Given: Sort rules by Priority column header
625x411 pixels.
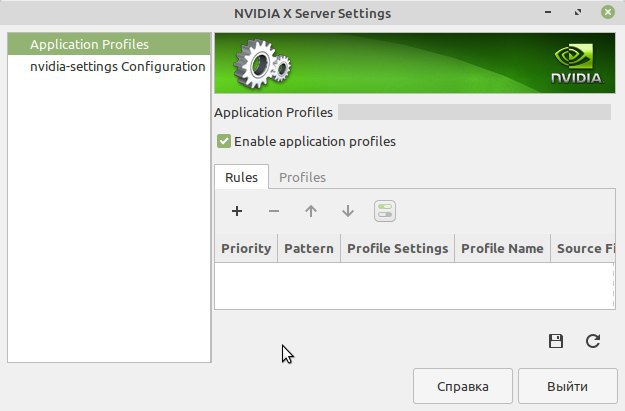Looking at the screenshot, I should click(246, 248).
